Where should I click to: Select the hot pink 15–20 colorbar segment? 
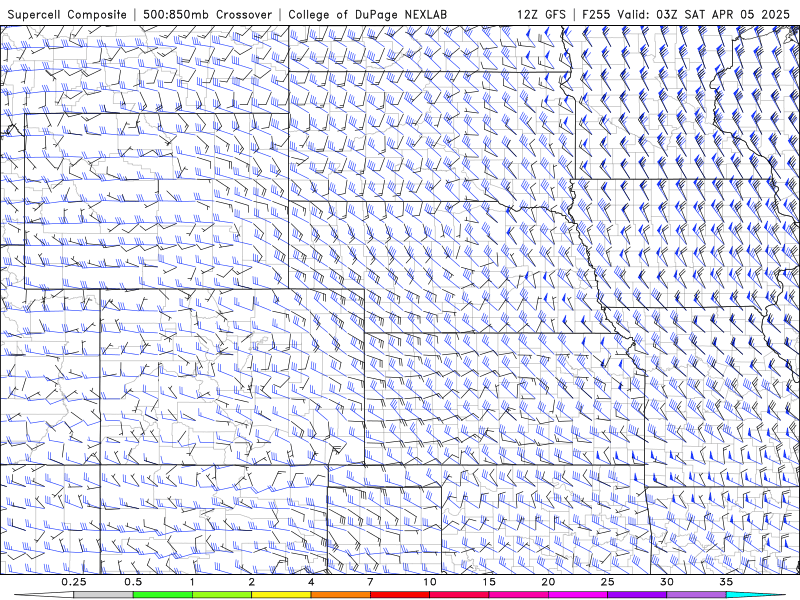[x=518, y=595]
